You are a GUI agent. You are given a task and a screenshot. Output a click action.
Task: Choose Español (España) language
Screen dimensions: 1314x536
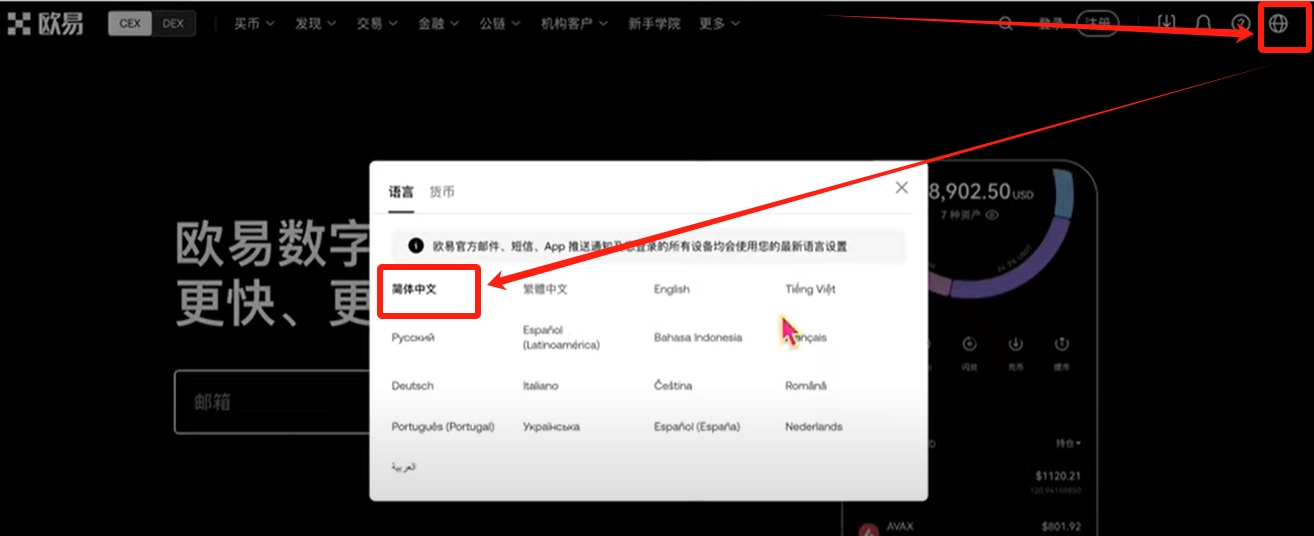tap(697, 427)
